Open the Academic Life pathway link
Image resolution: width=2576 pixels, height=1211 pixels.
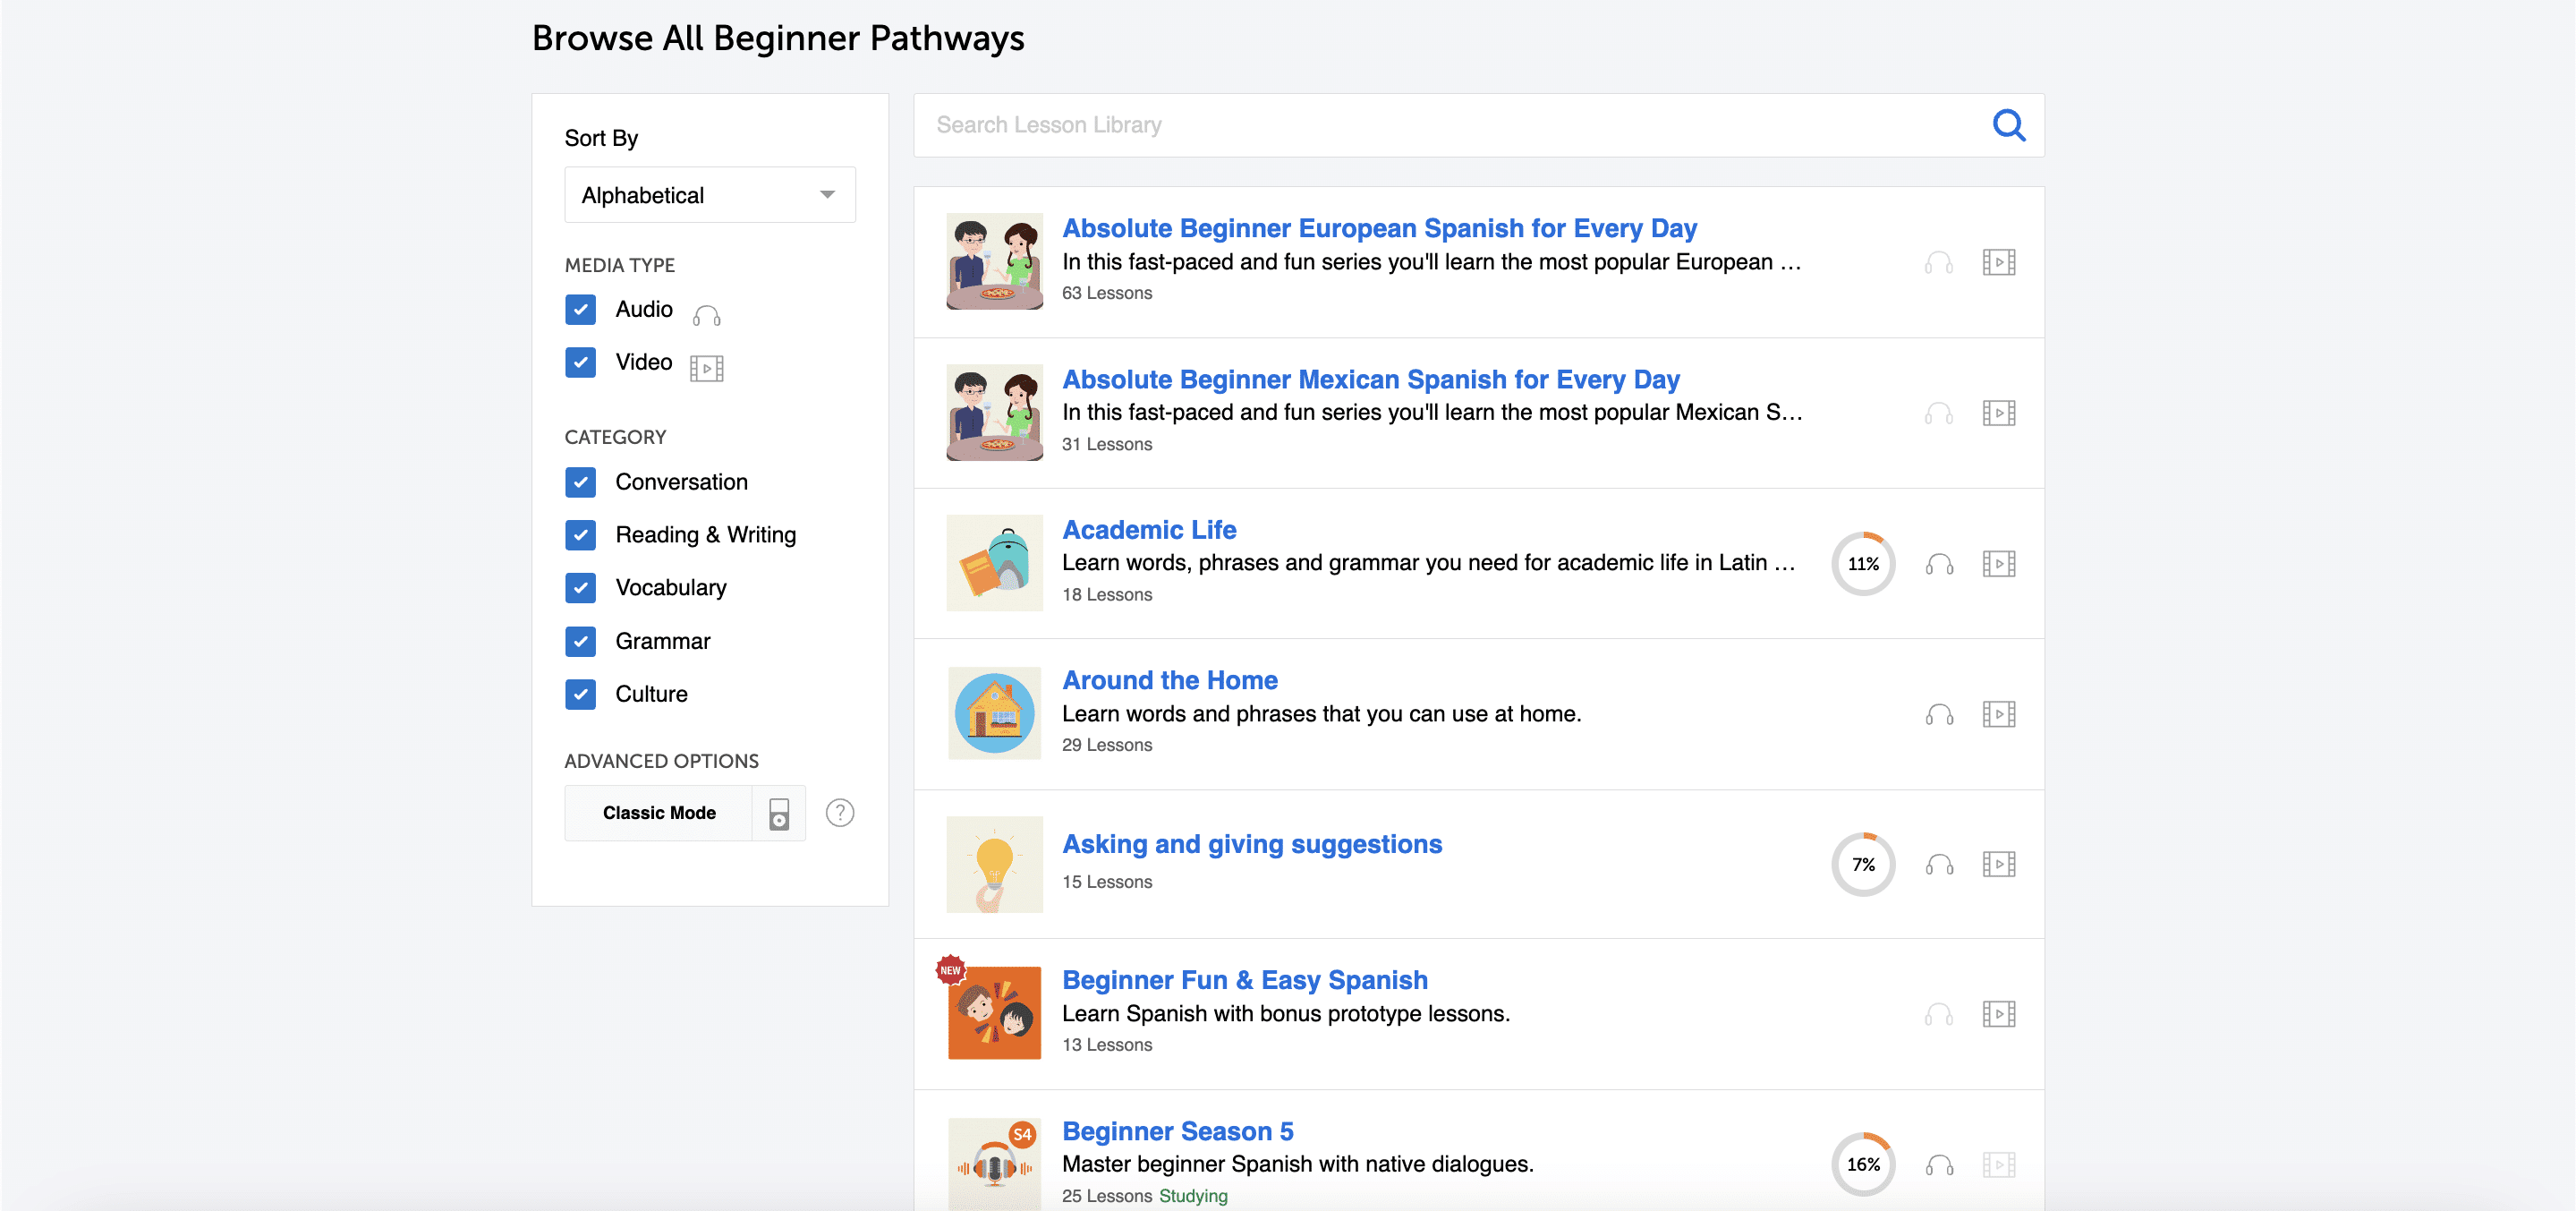[x=1148, y=530]
